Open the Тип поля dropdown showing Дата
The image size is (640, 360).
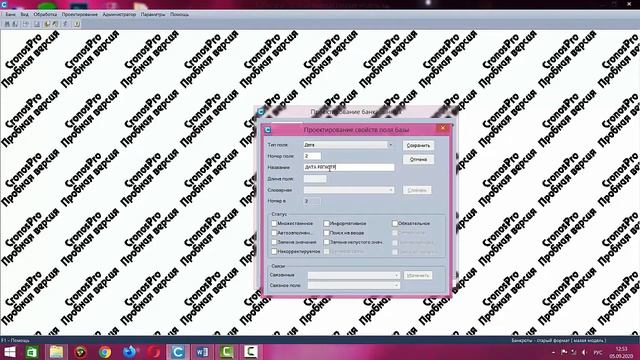click(349, 145)
